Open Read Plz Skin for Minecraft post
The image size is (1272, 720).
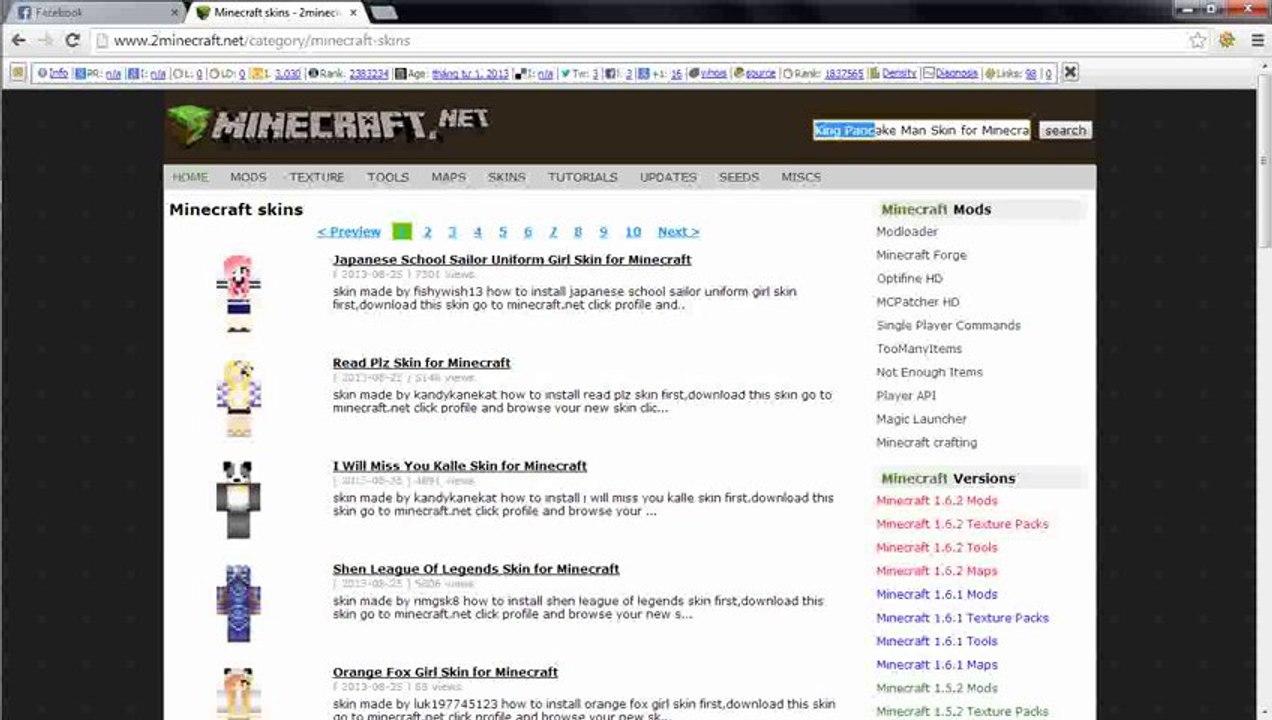(x=422, y=363)
